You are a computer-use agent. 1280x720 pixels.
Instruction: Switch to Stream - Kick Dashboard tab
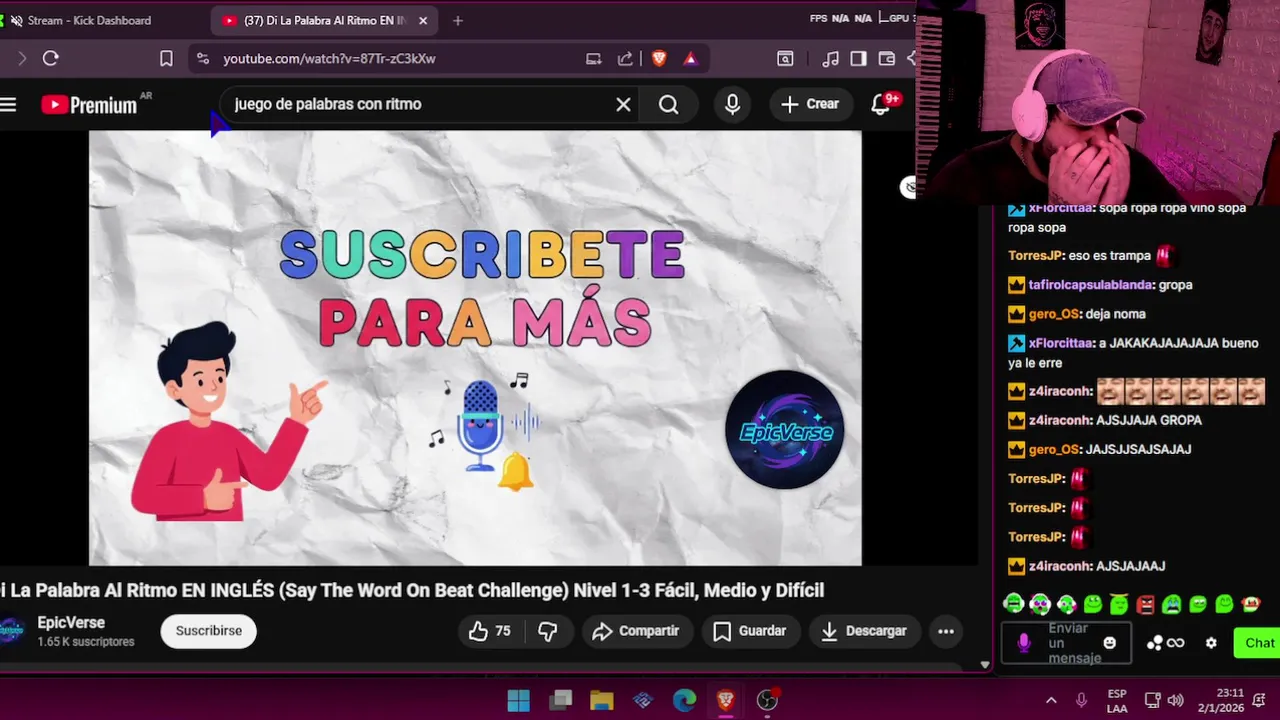point(90,20)
